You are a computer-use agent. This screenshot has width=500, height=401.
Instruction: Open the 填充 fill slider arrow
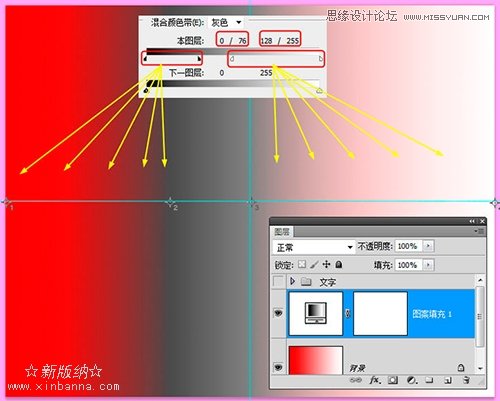(x=428, y=265)
